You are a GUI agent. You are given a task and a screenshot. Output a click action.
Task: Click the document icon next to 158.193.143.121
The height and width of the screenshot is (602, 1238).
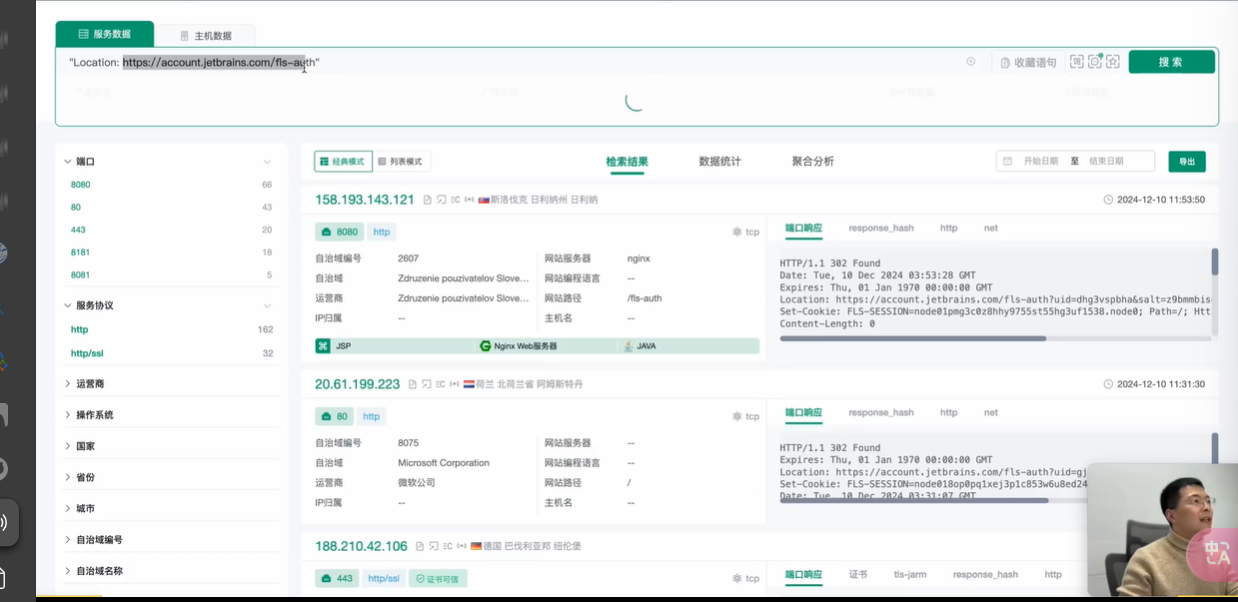click(428, 200)
